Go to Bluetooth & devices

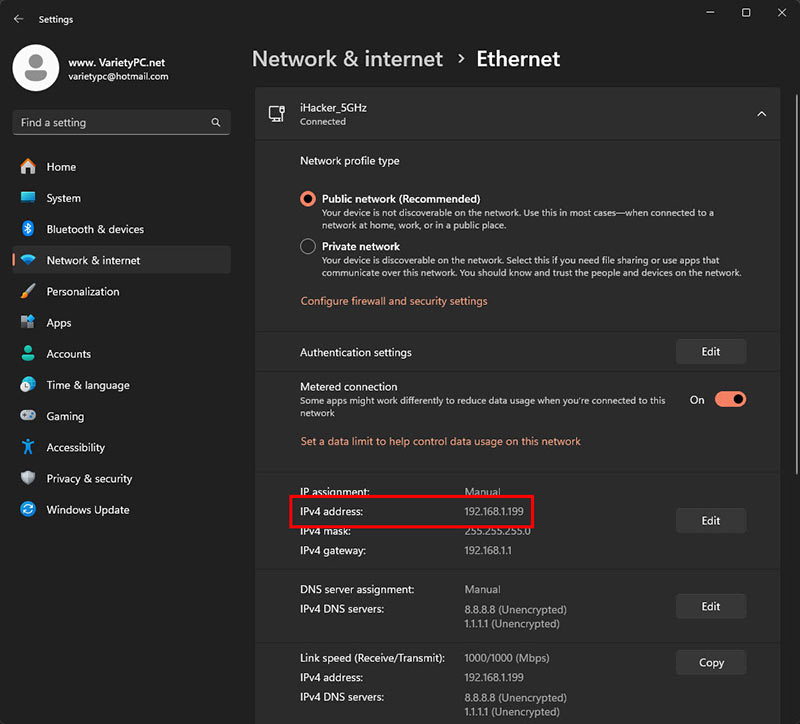click(121, 229)
